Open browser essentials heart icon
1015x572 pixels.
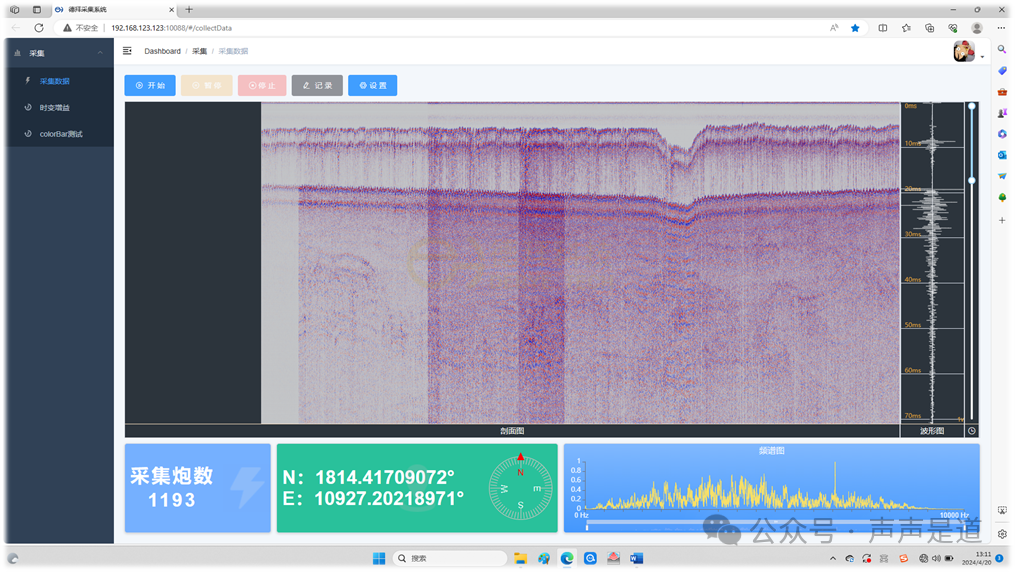(x=953, y=28)
